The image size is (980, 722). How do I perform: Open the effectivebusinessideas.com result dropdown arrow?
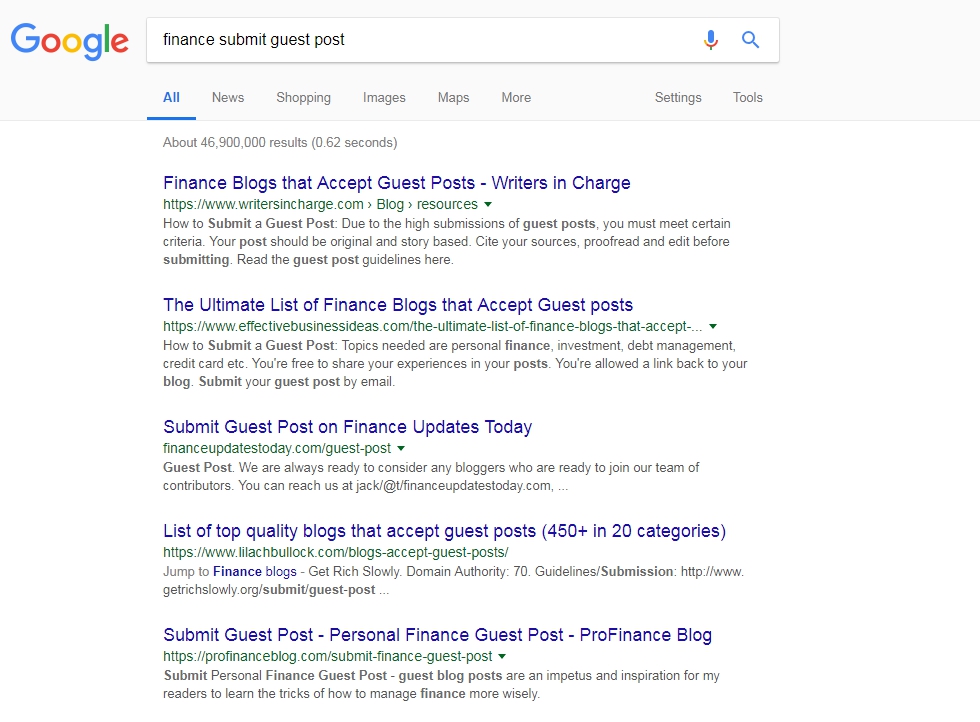(x=713, y=326)
